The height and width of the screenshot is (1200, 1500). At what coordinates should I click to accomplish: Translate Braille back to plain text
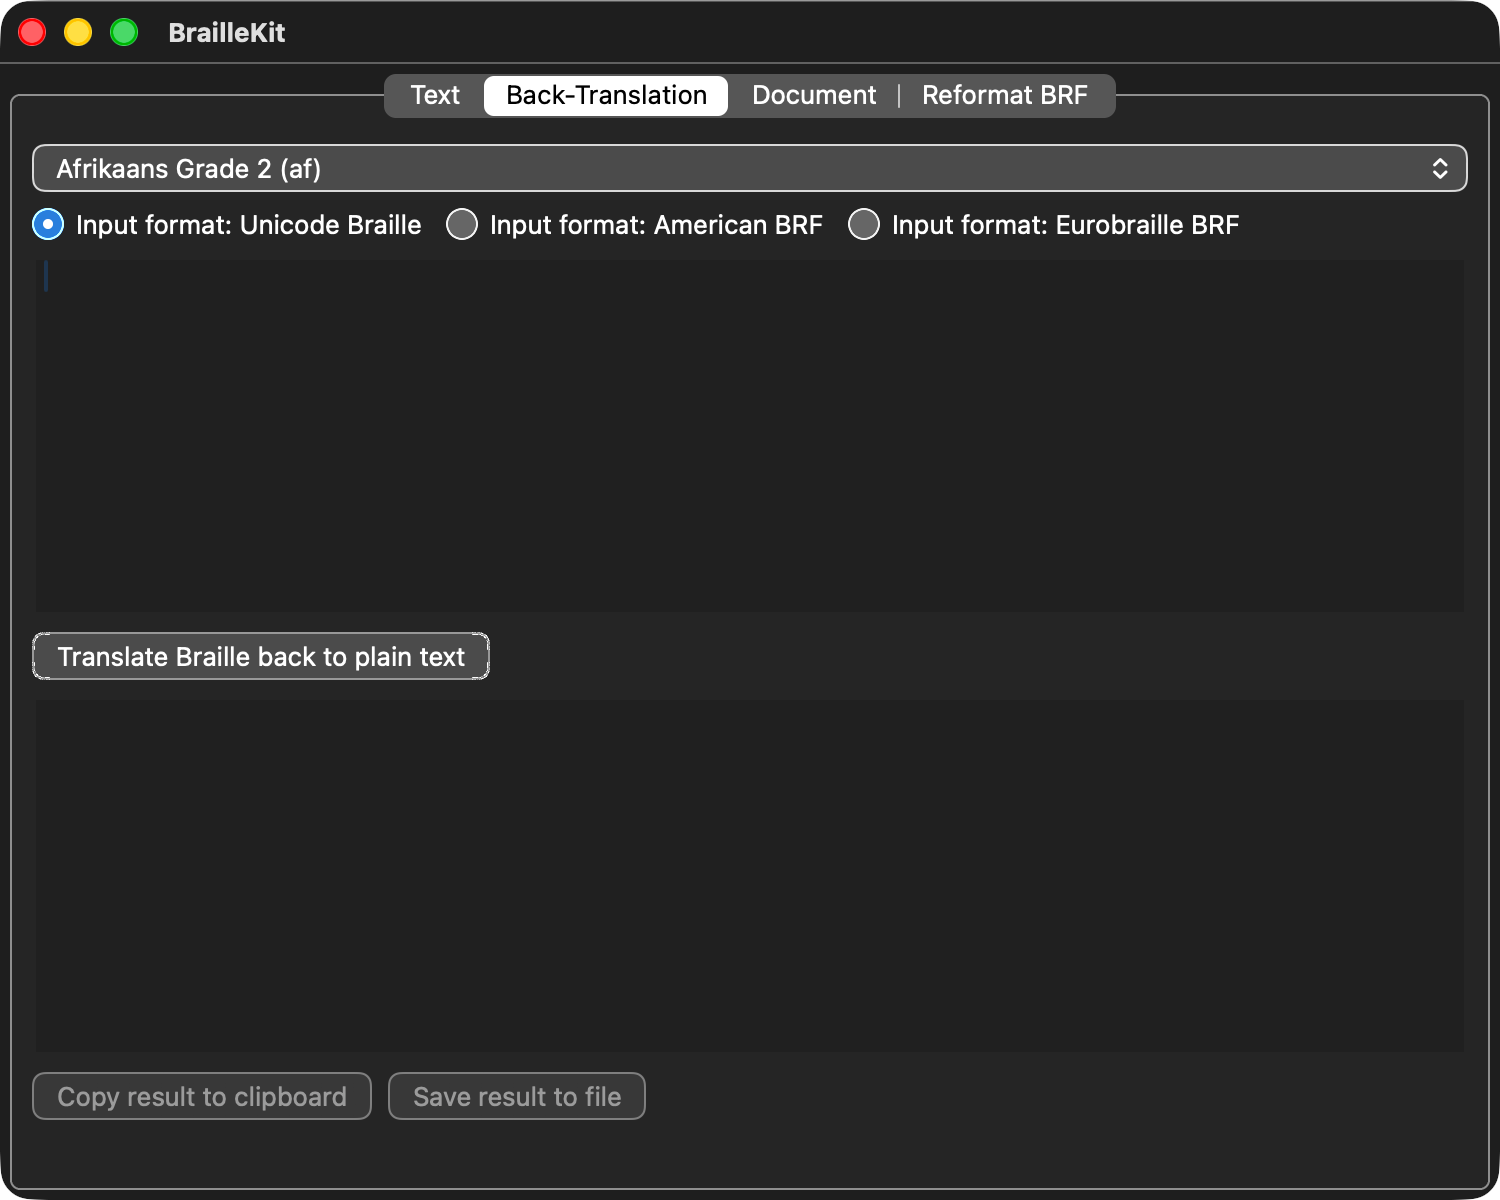261,656
